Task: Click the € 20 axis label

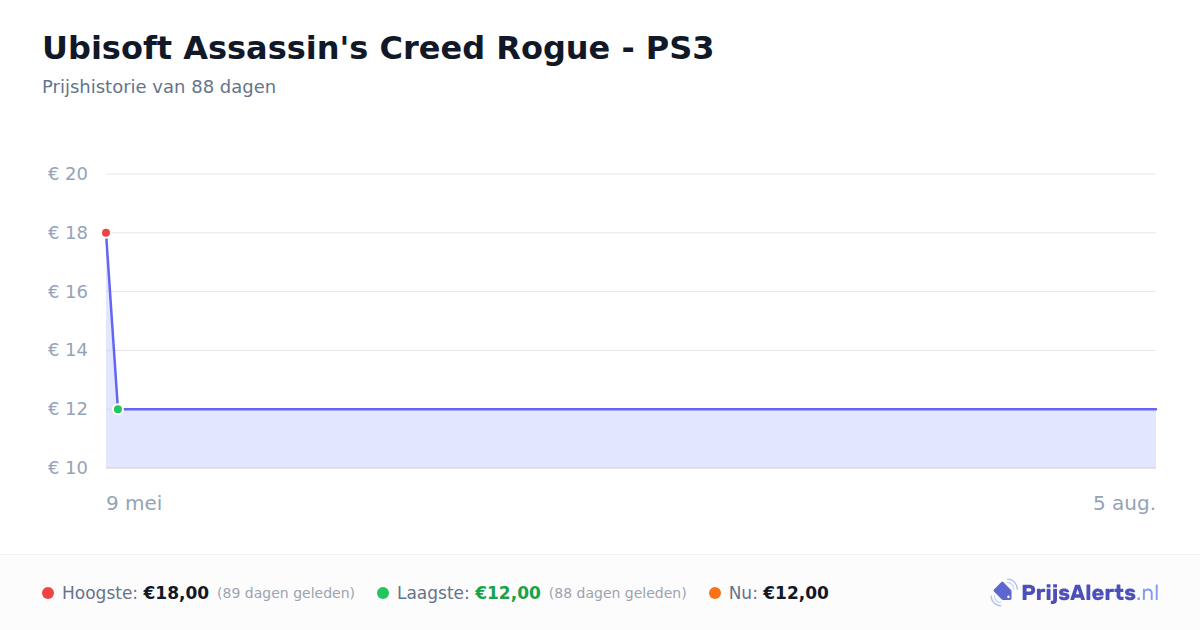Action: coord(68,174)
